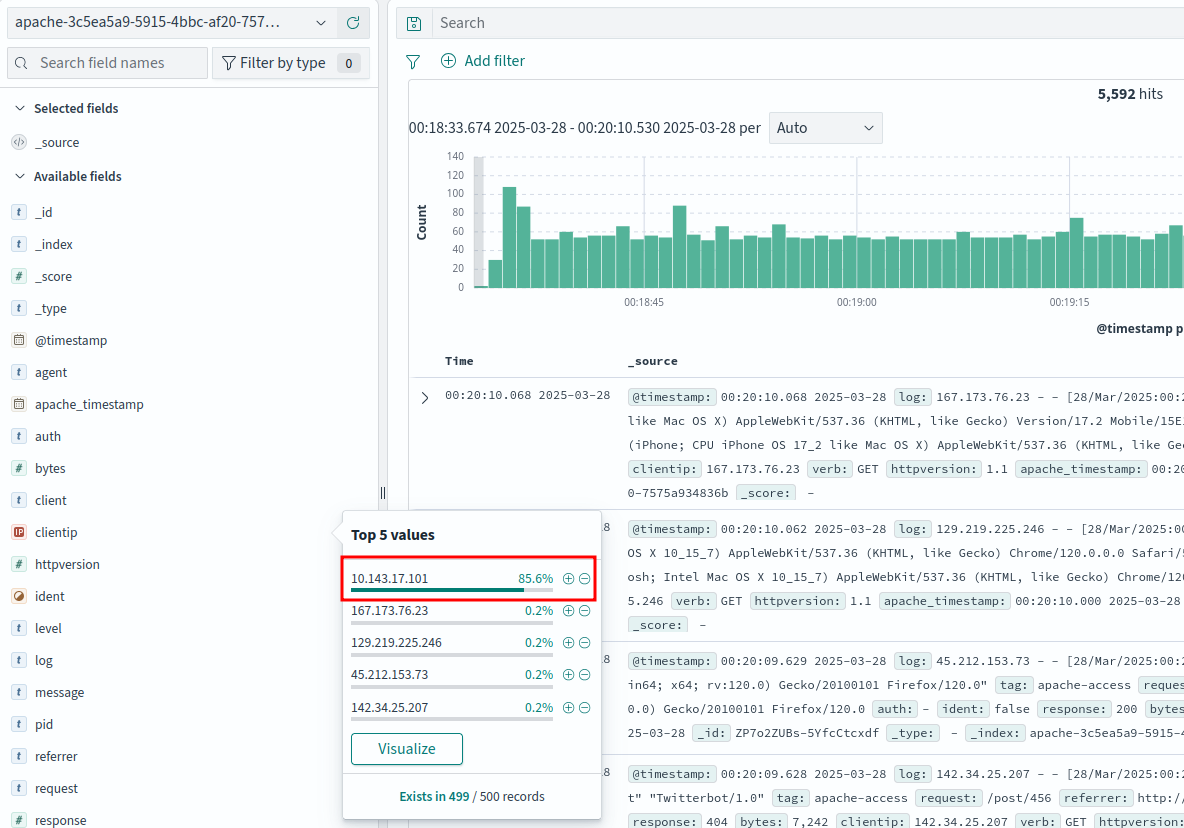Expand the first document row

pos(425,397)
